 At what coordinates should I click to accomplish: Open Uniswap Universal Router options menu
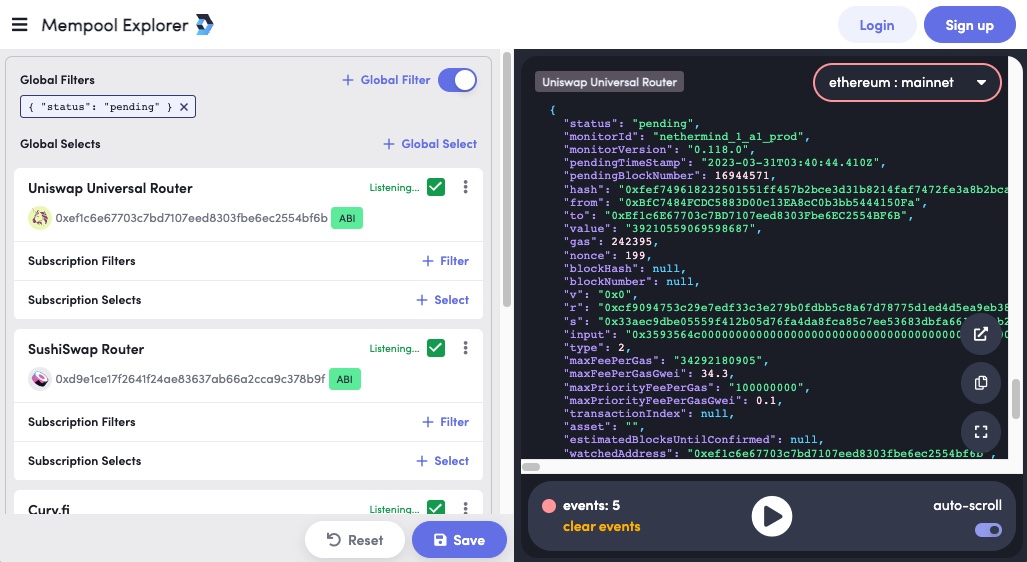pyautogui.click(x=465, y=187)
